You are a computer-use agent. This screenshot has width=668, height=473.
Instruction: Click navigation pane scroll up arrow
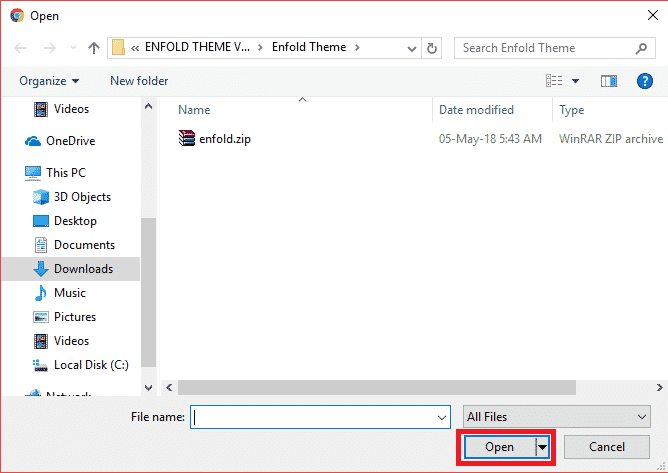(x=148, y=107)
